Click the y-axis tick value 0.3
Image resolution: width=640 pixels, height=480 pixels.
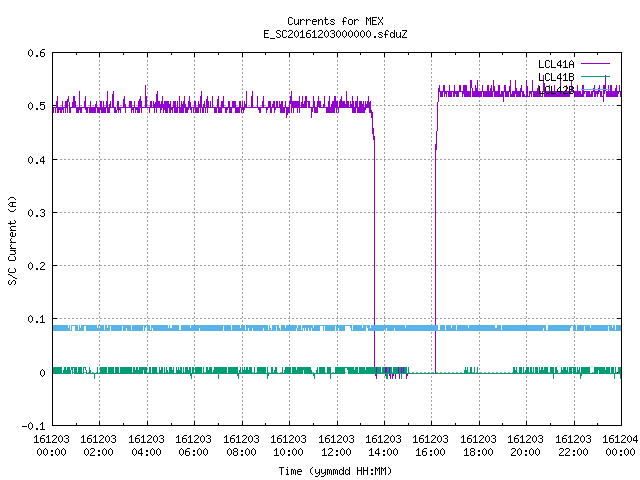(36, 213)
